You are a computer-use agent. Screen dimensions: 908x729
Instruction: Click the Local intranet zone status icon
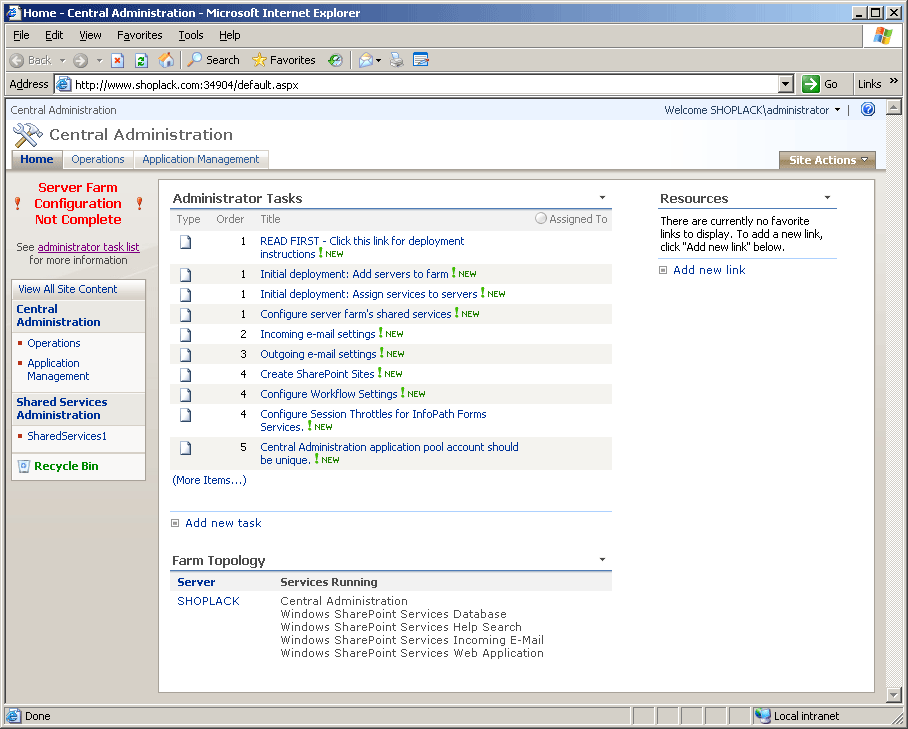[763, 716]
